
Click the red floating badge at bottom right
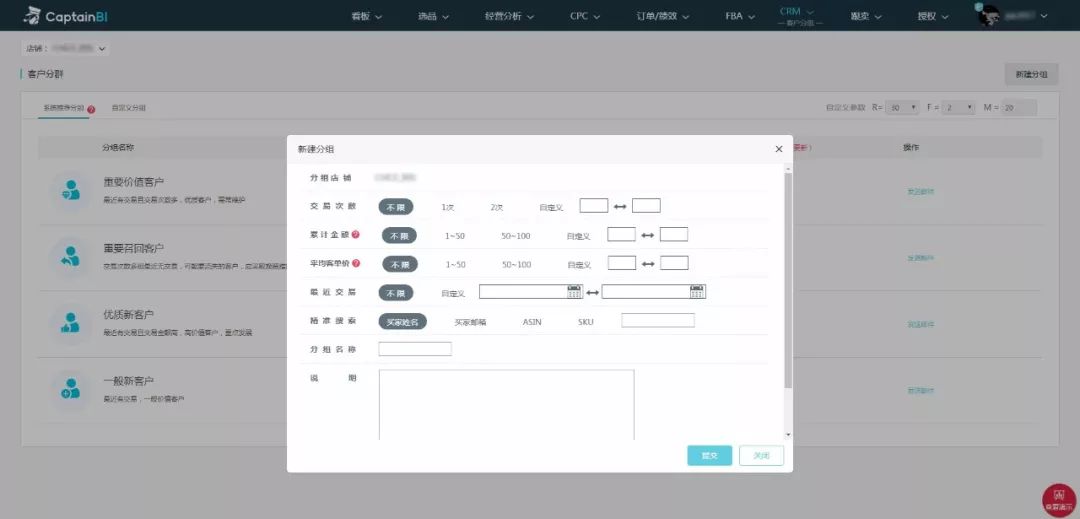pos(1059,501)
